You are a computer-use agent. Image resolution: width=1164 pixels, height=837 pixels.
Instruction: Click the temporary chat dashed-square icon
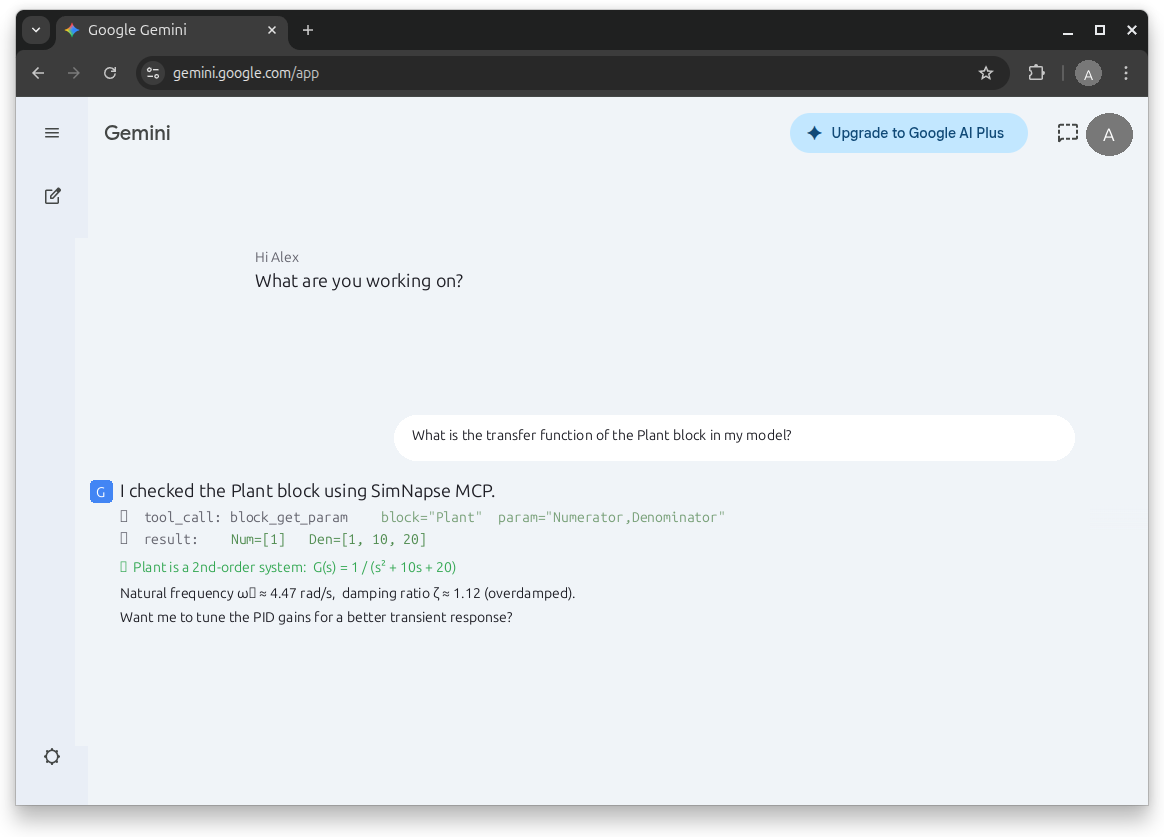point(1067,133)
